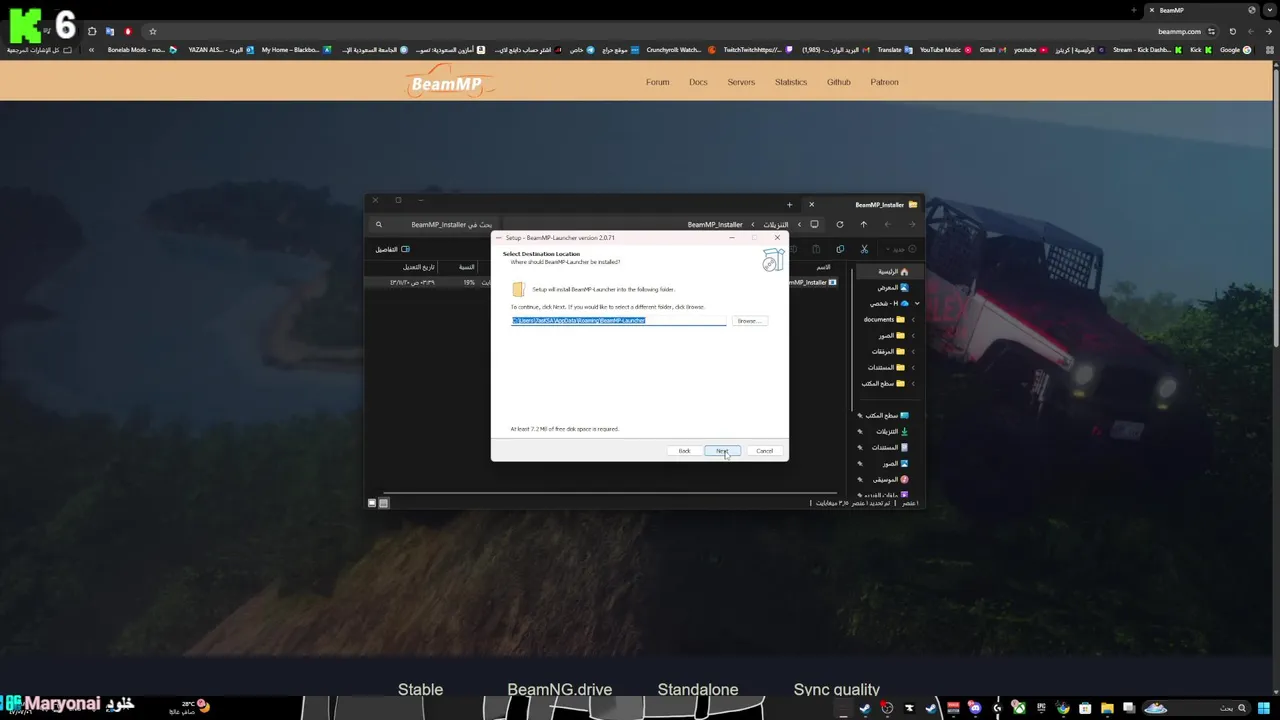Add new File Explorer tab

(x=790, y=205)
